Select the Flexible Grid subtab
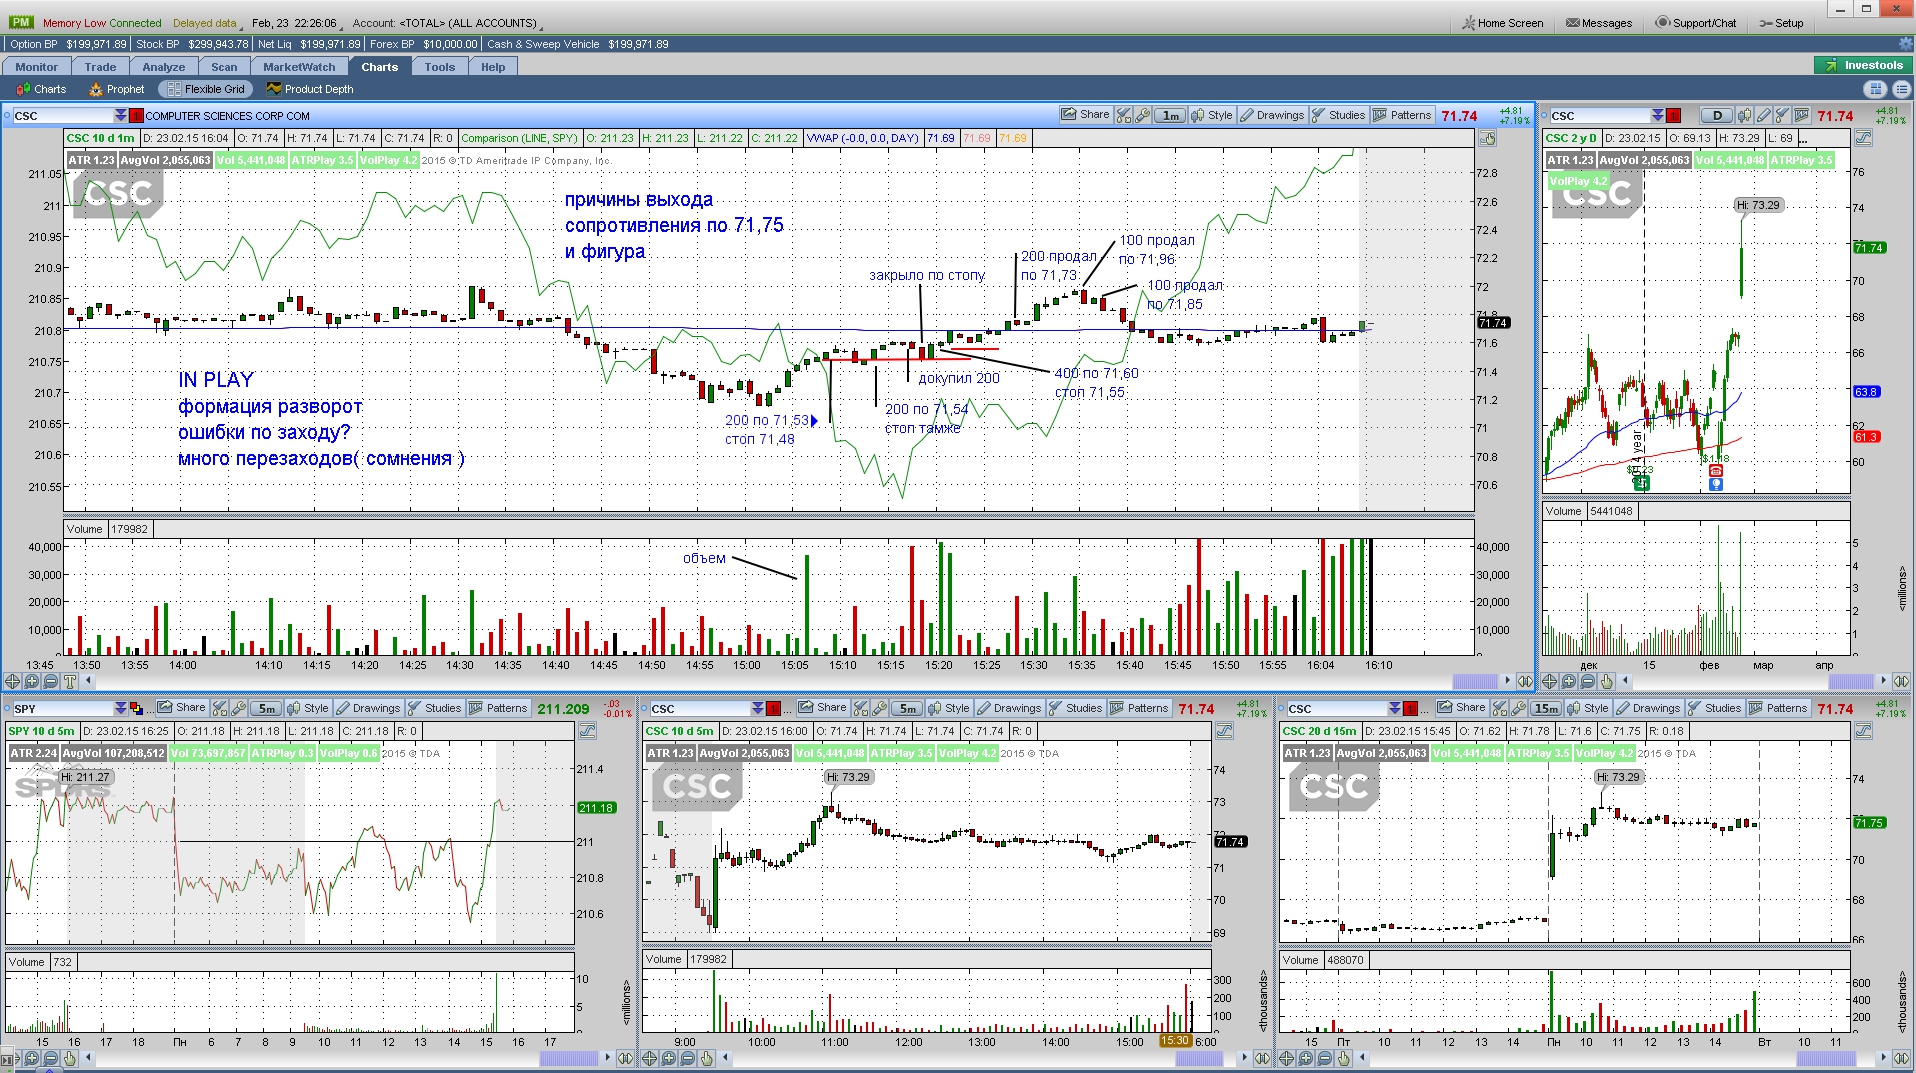Screen dimensions: 1916x1073 click(206, 89)
